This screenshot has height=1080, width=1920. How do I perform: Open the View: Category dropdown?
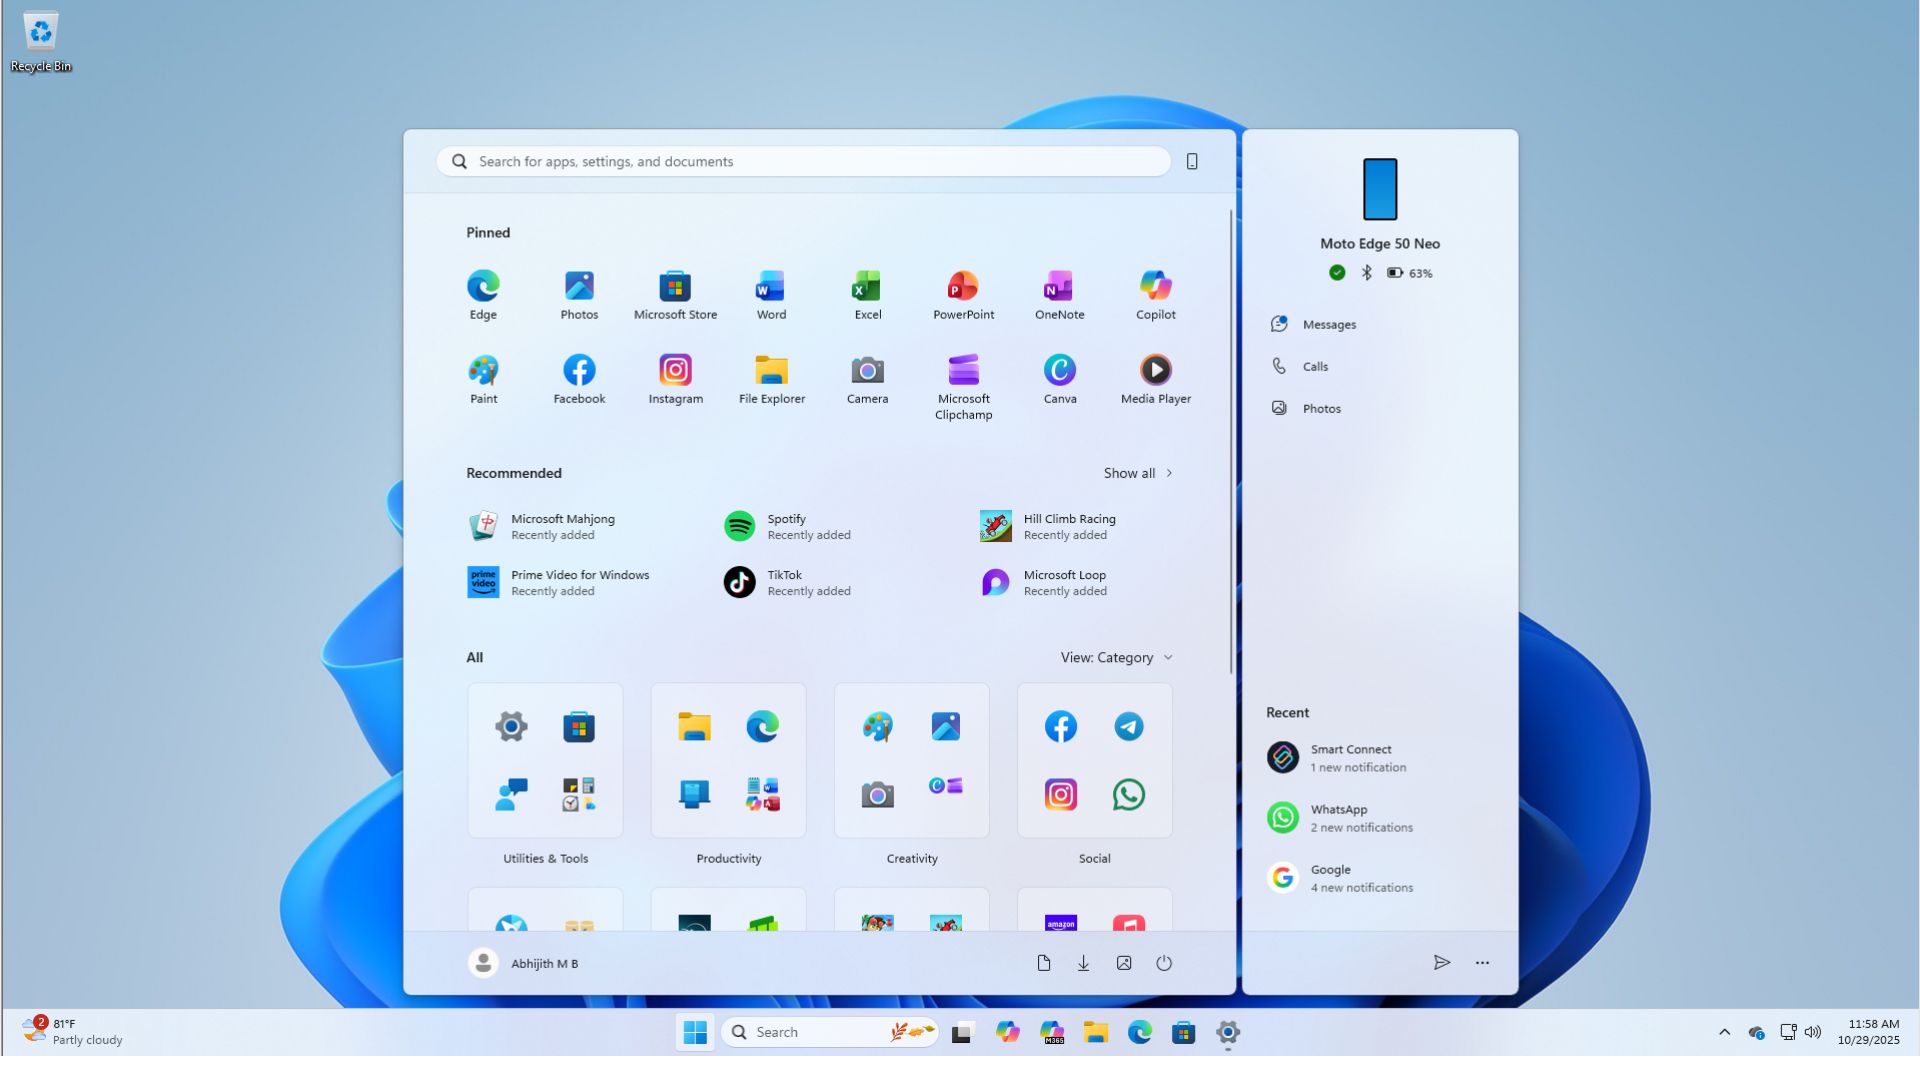pos(1114,657)
